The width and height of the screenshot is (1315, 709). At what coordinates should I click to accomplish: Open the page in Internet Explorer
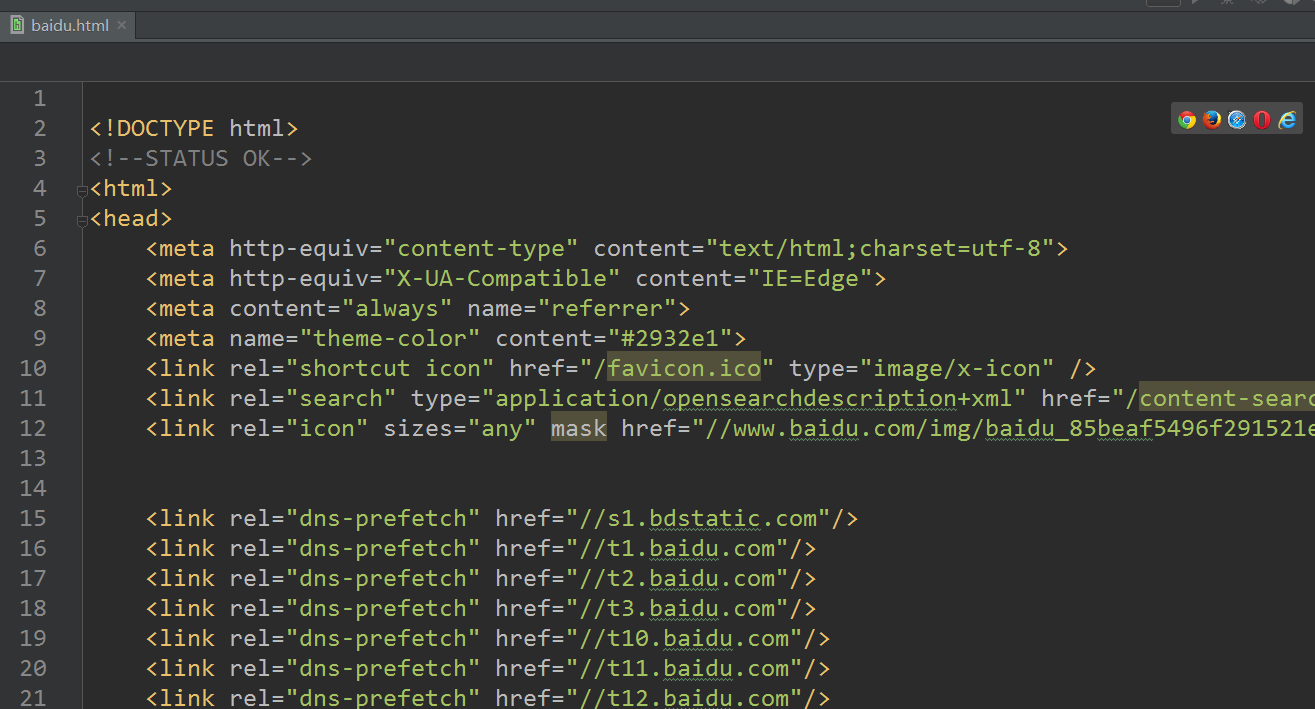(1287, 120)
